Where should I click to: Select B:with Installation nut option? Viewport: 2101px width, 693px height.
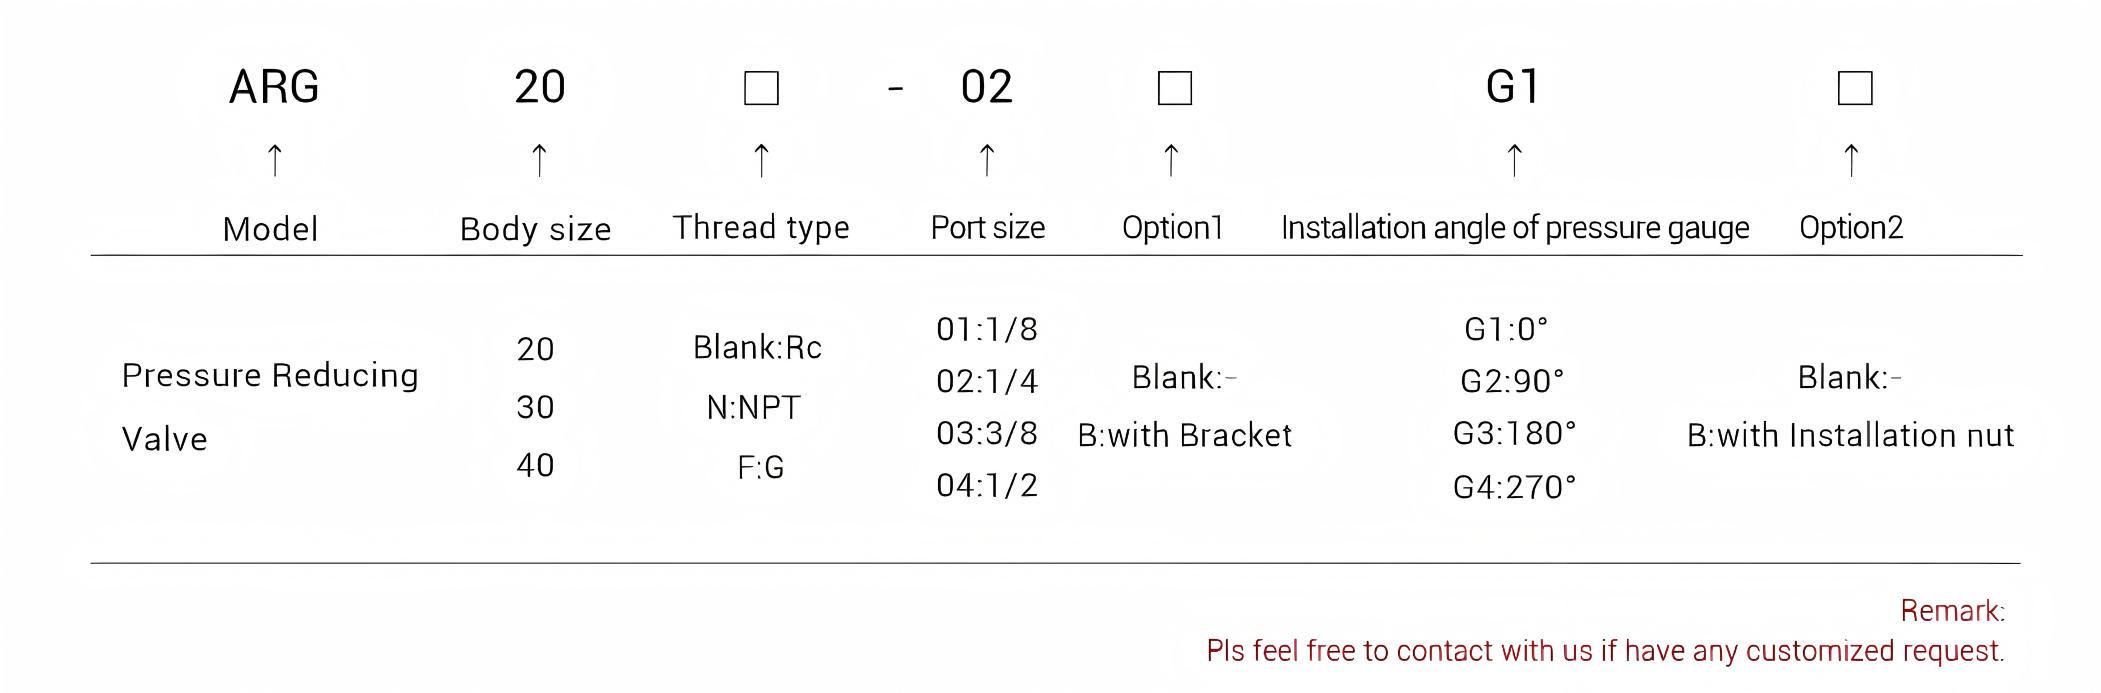tap(1850, 436)
